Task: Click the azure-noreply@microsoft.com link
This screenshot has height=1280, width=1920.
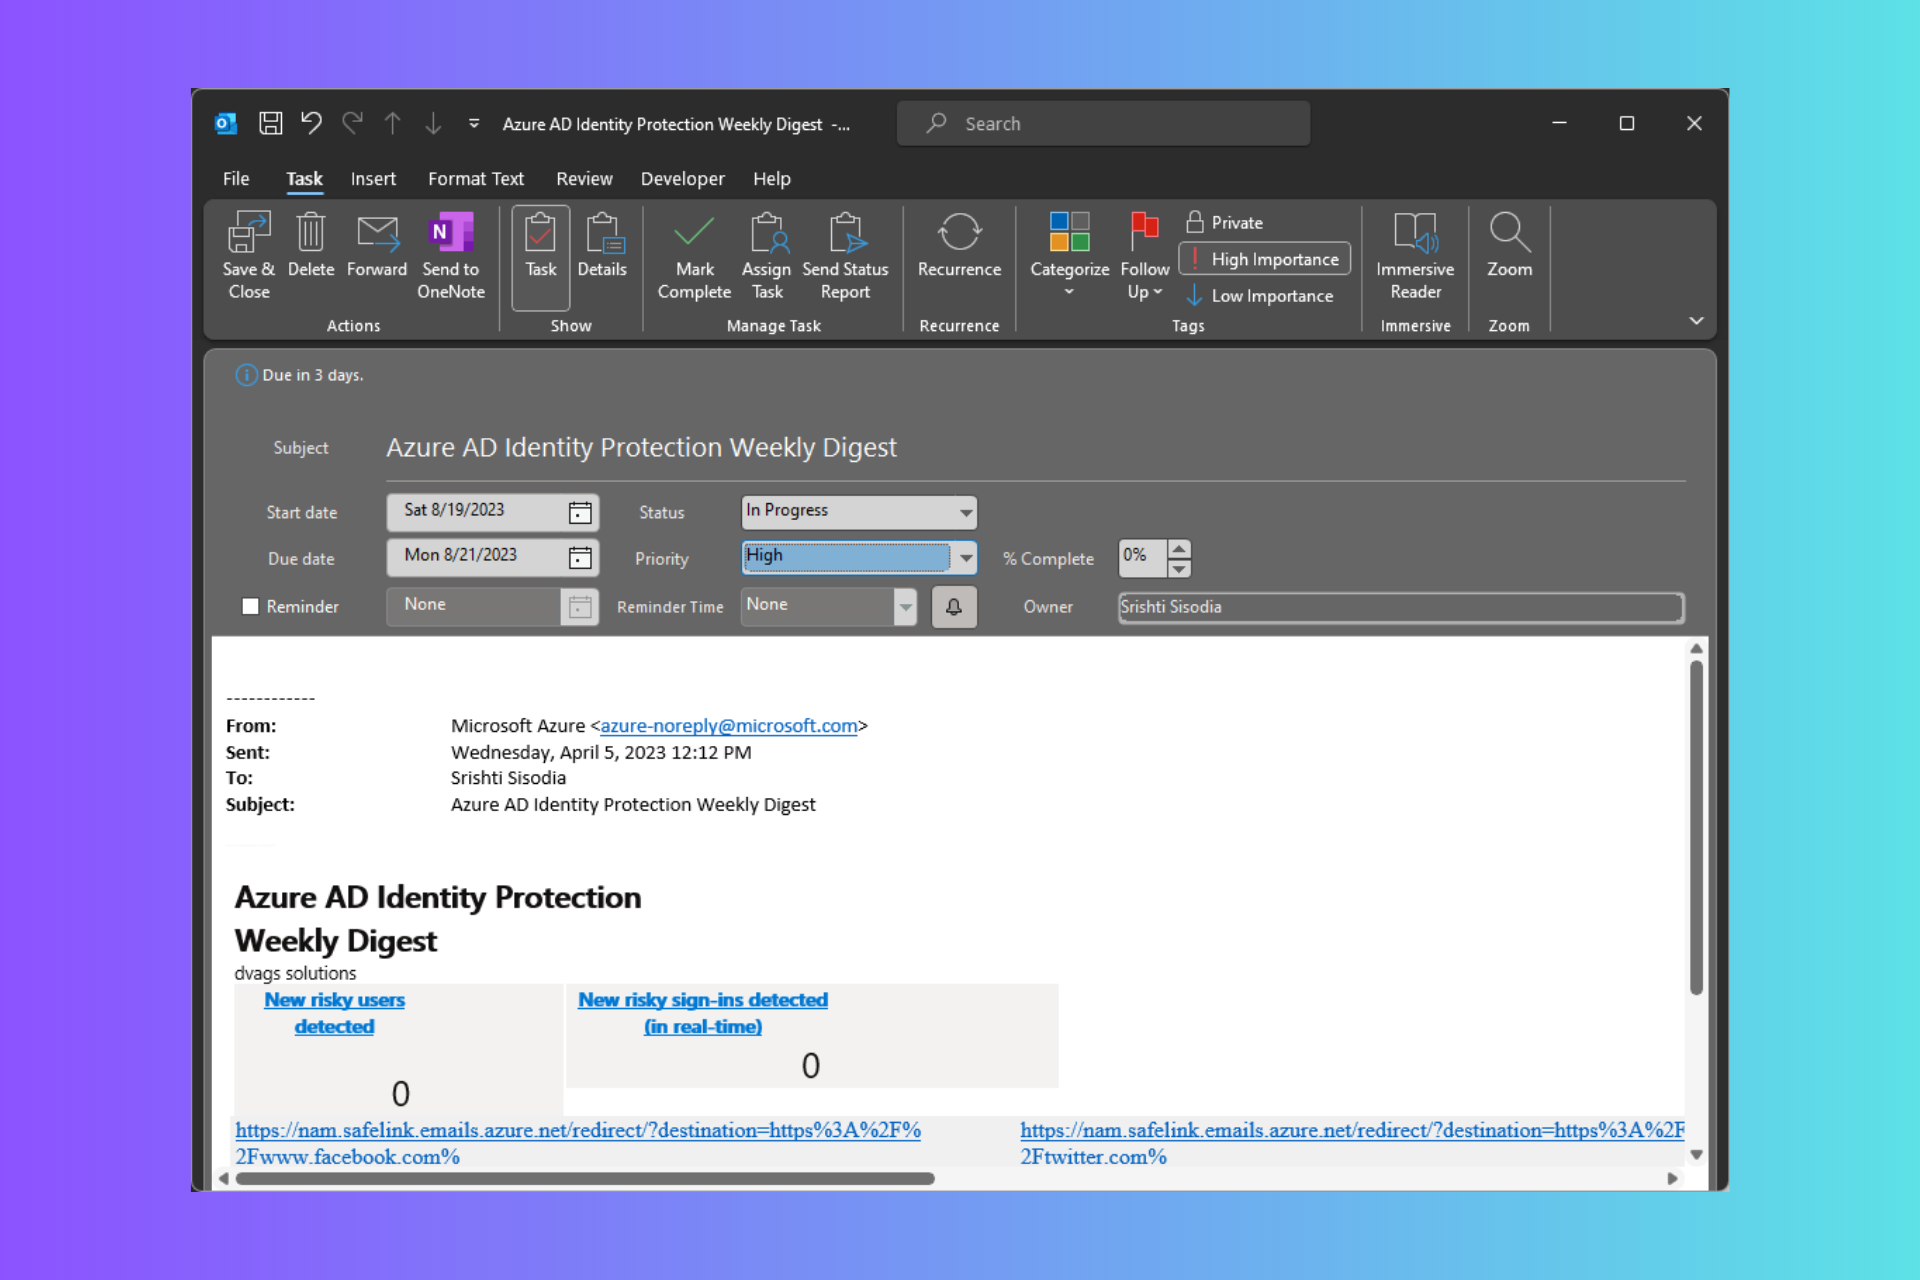Action: [728, 726]
